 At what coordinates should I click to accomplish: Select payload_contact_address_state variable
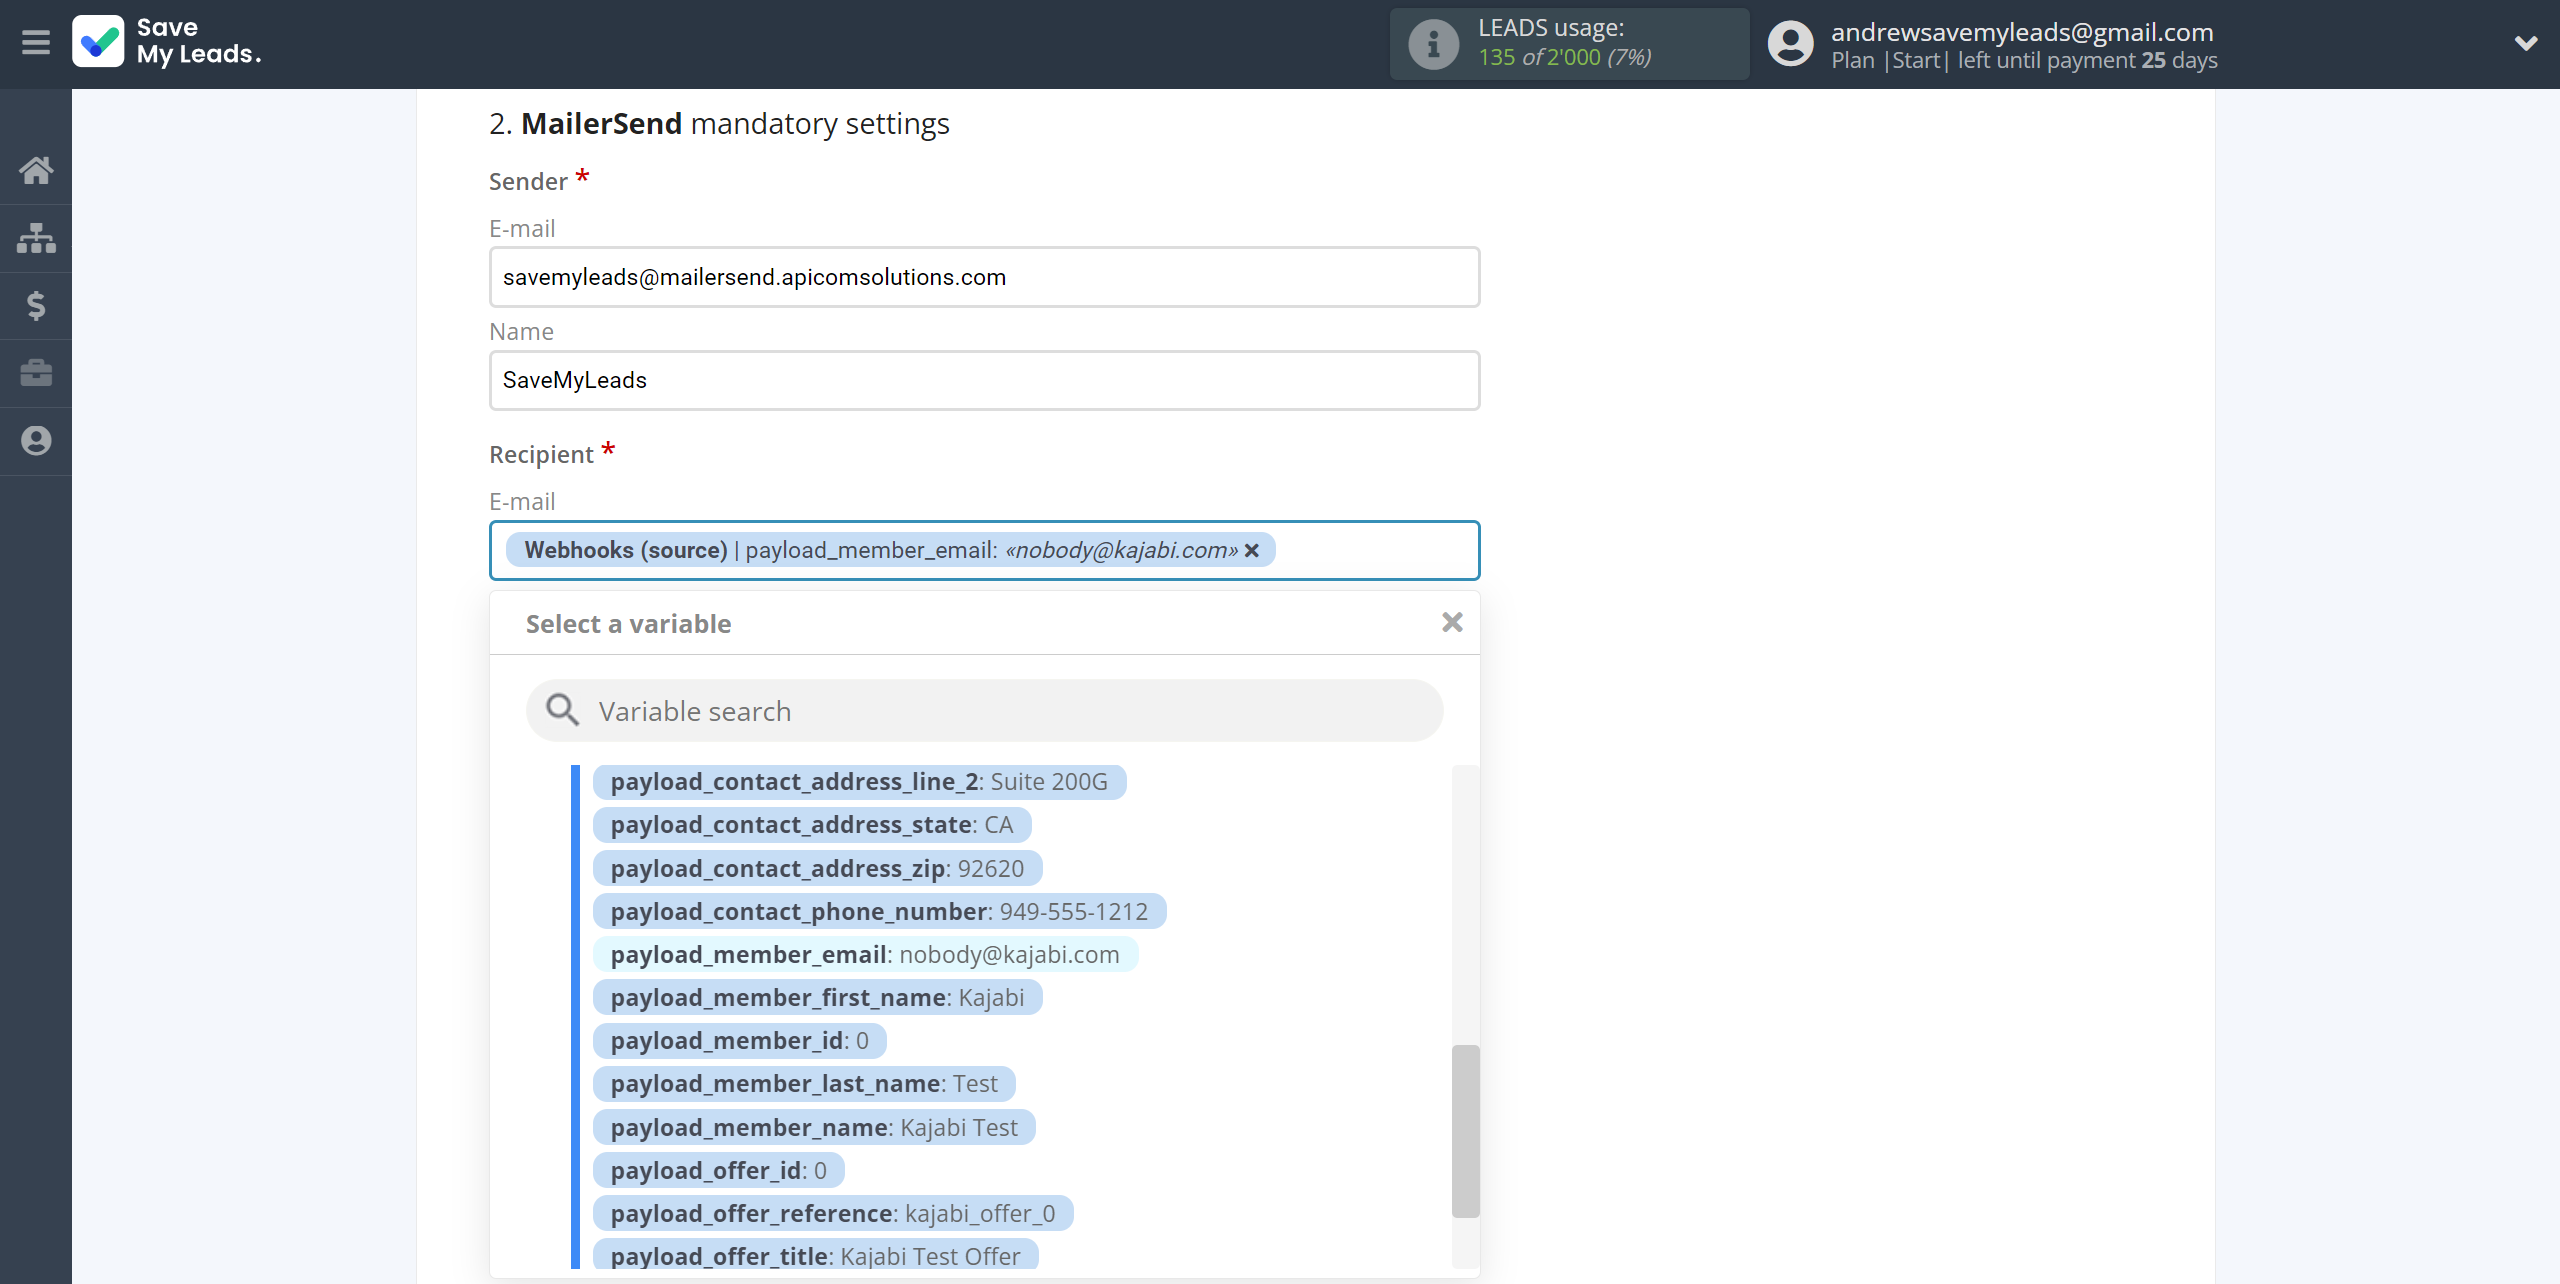(x=812, y=825)
